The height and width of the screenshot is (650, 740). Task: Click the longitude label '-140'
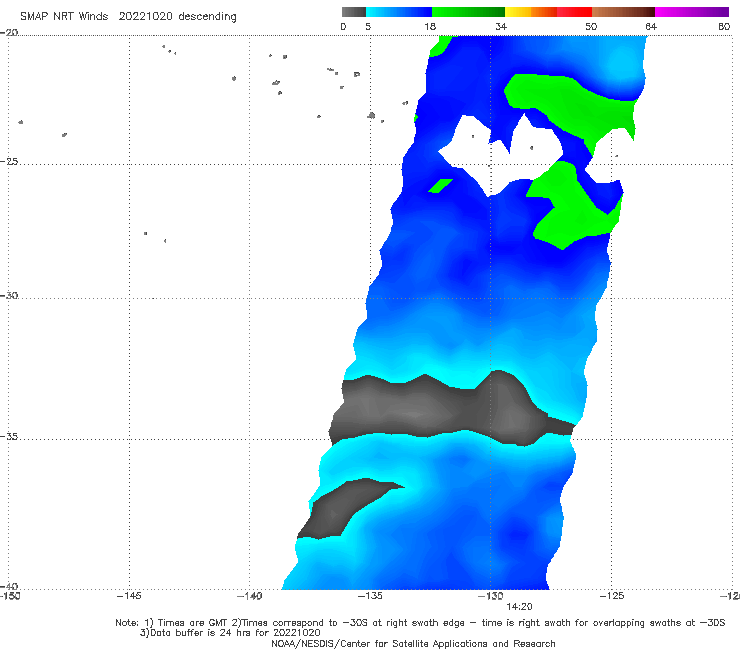(x=249, y=596)
